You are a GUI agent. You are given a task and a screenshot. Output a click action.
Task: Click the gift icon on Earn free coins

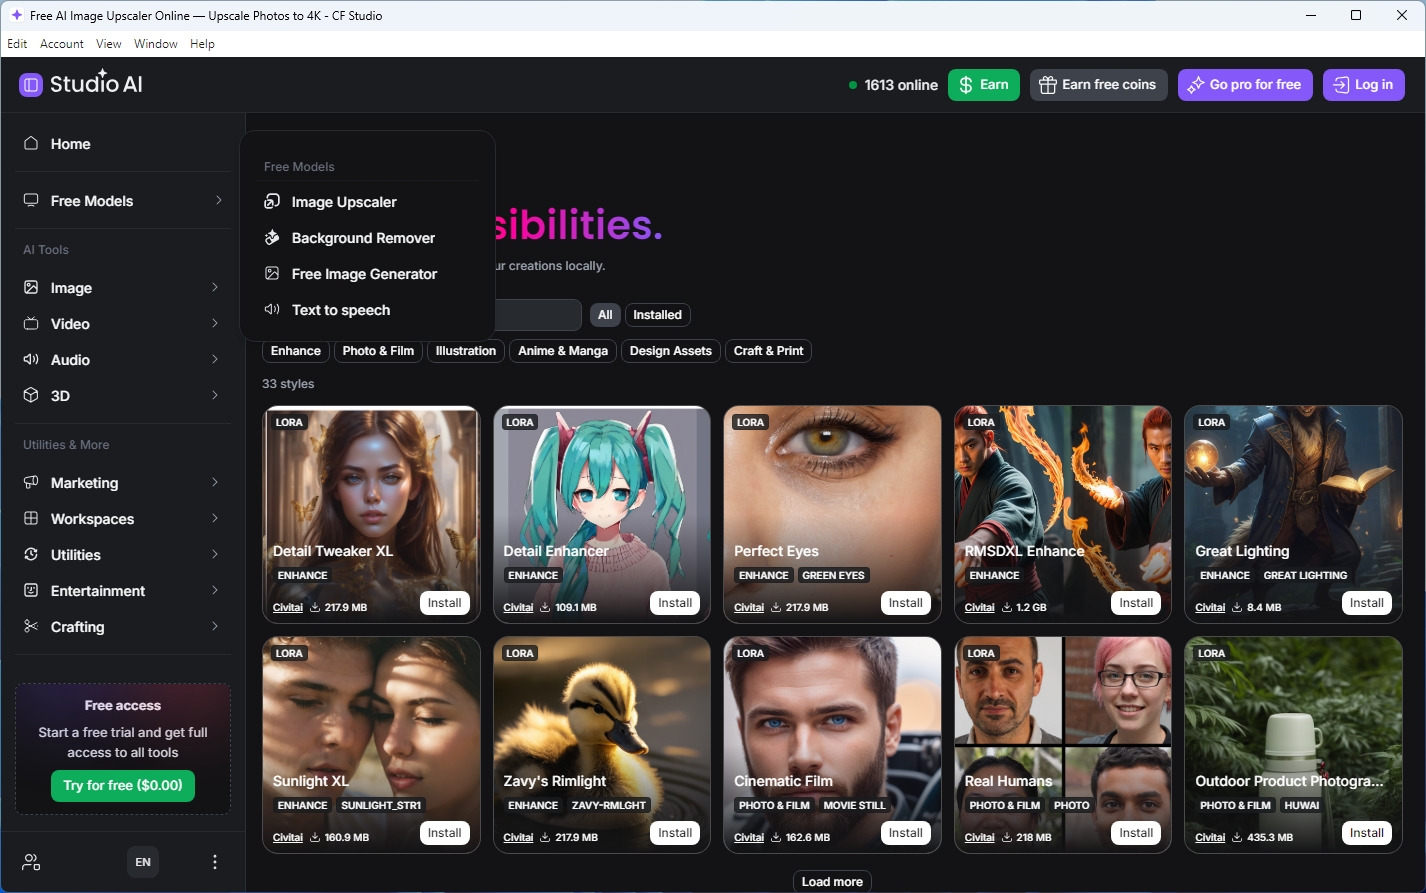coord(1048,85)
